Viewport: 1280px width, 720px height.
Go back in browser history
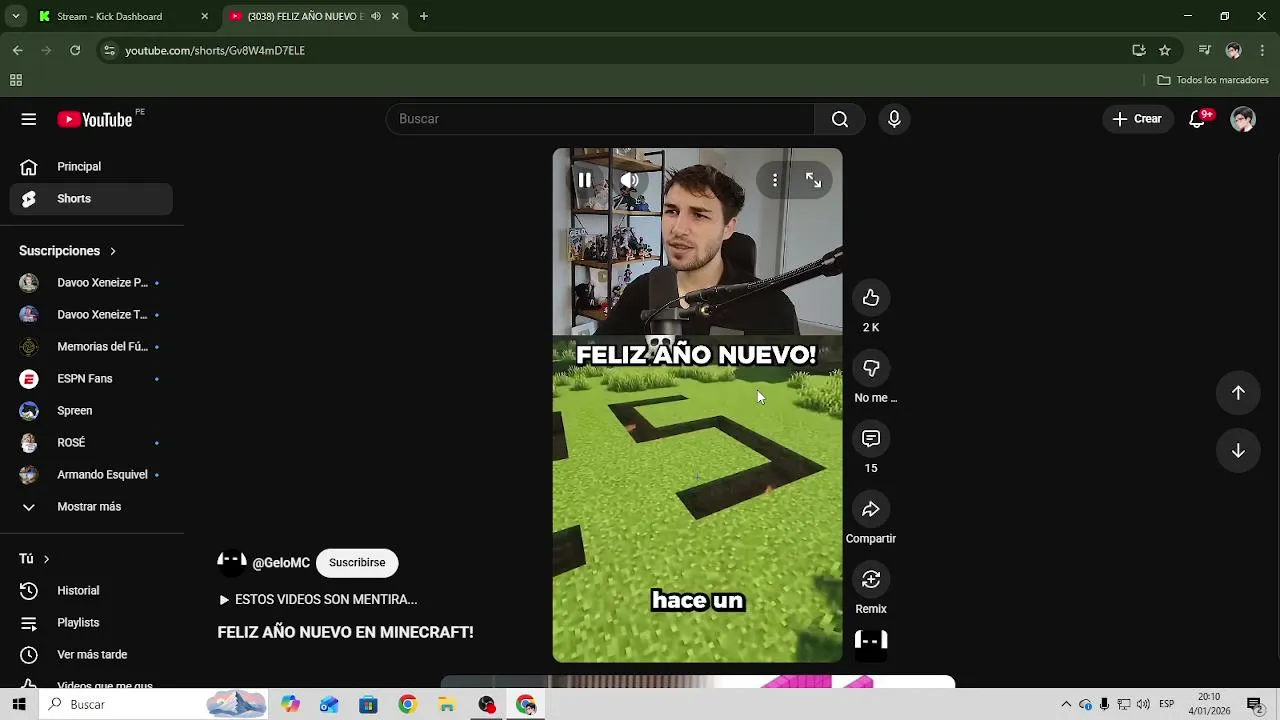pyautogui.click(x=17, y=50)
